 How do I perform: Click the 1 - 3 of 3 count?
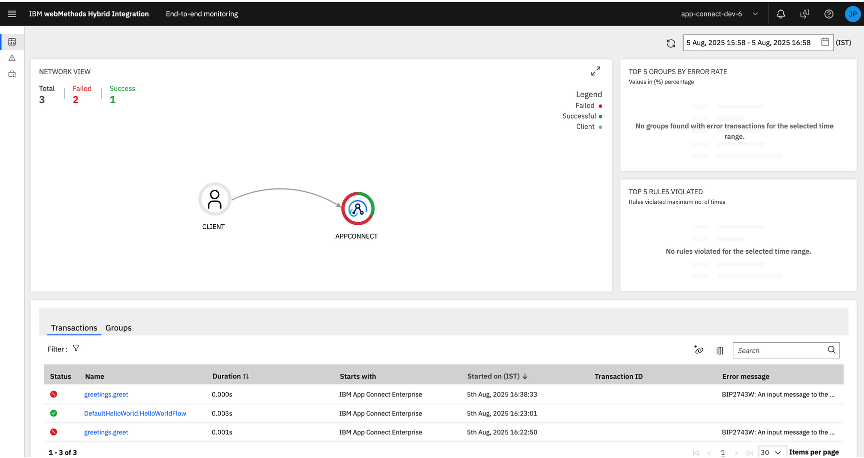point(63,452)
